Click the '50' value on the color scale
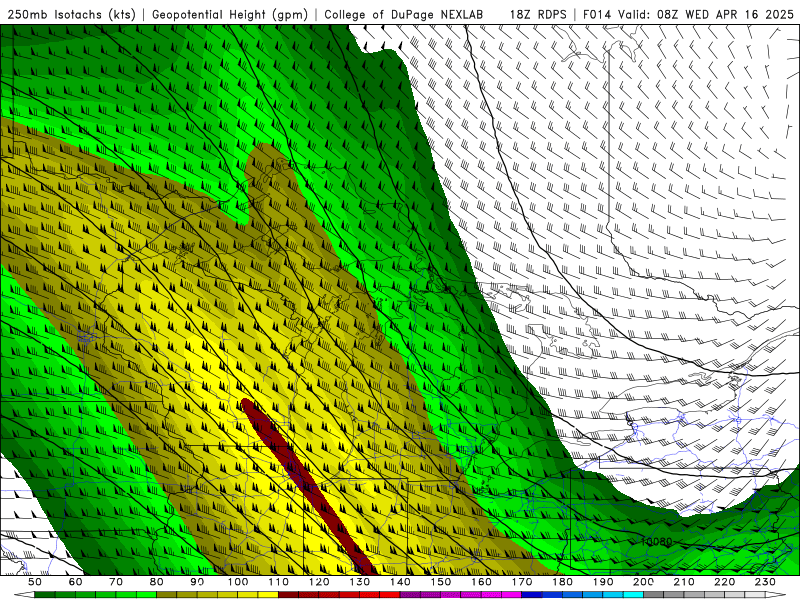This screenshot has height=600, width=800. pos(35,582)
